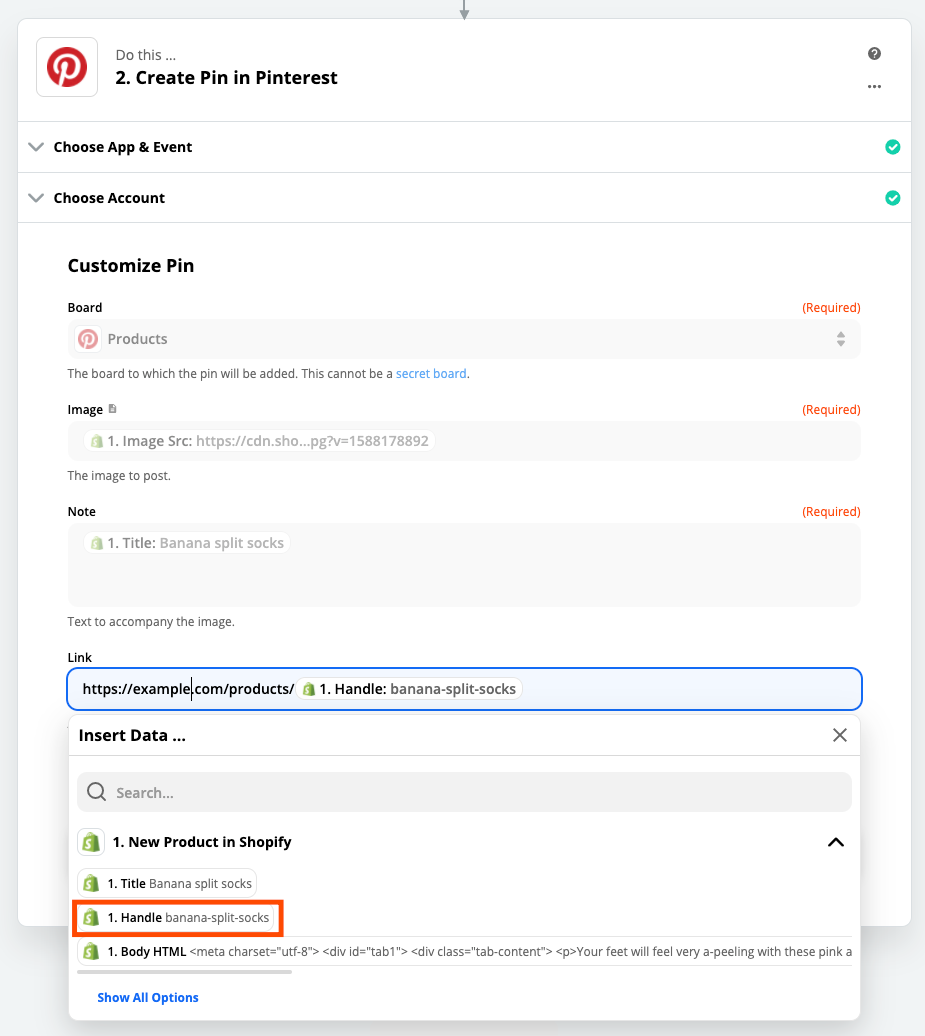This screenshot has width=925, height=1036.
Task: Click the green checkmark beside Choose Account
Action: click(893, 198)
